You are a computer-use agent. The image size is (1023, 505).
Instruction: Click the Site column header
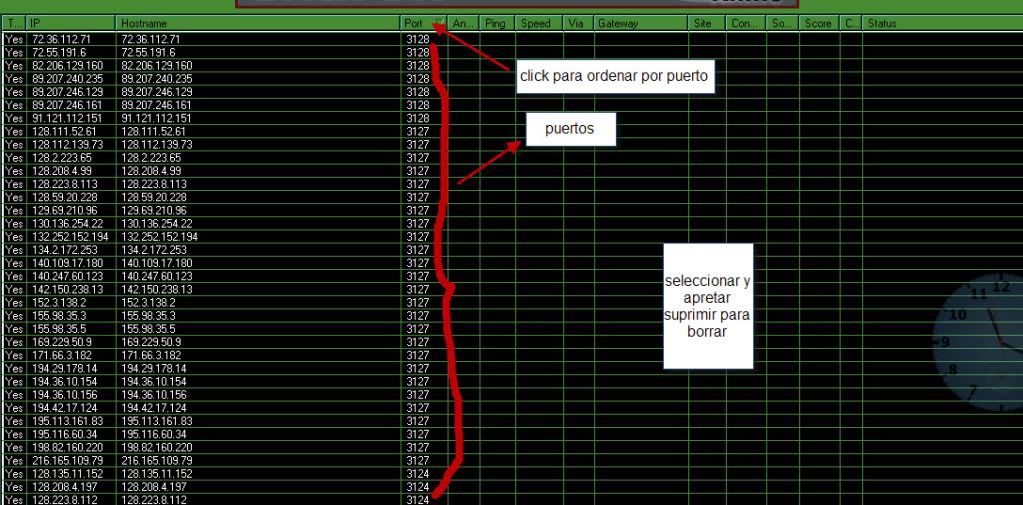707,23
